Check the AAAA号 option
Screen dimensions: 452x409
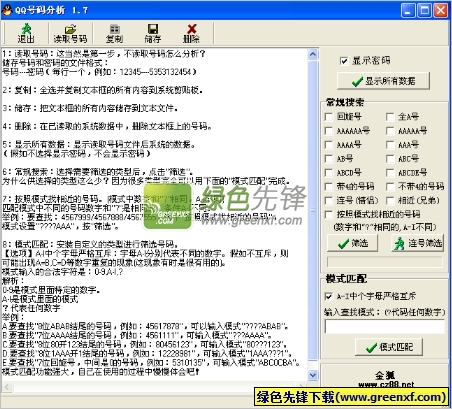click(329, 145)
